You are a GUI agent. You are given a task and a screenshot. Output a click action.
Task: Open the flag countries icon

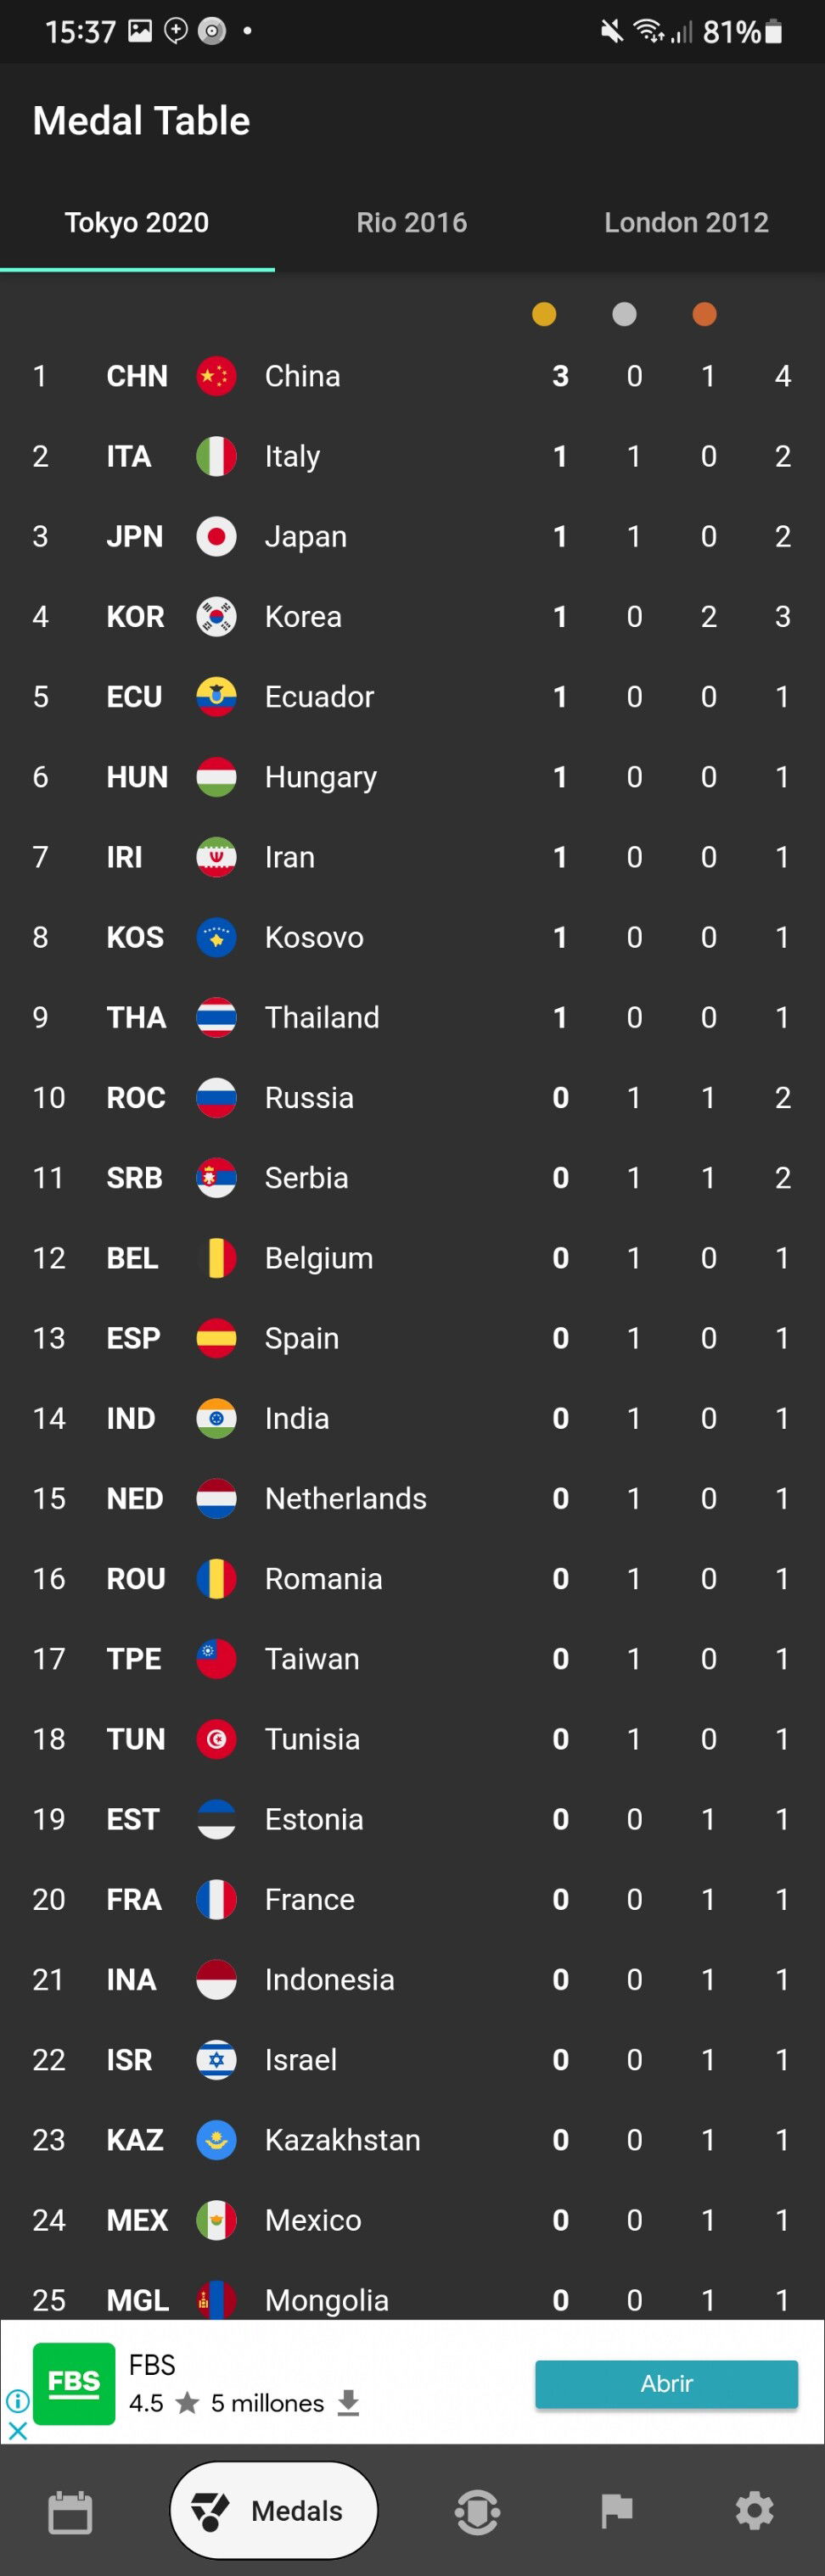[x=616, y=2511]
